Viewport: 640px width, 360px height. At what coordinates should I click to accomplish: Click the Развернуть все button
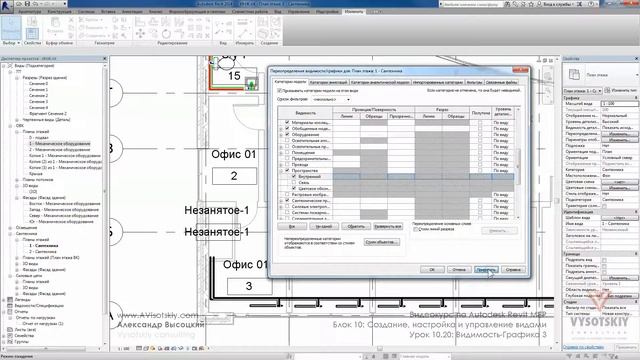point(388,226)
